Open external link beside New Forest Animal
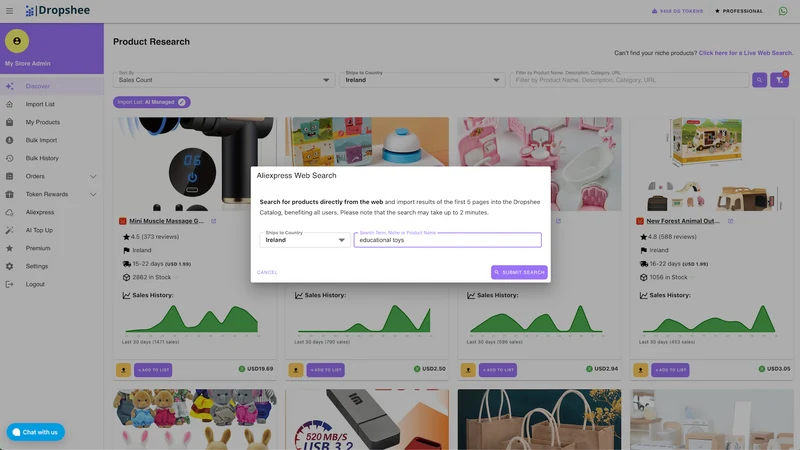This screenshot has width=800, height=450. (x=731, y=221)
